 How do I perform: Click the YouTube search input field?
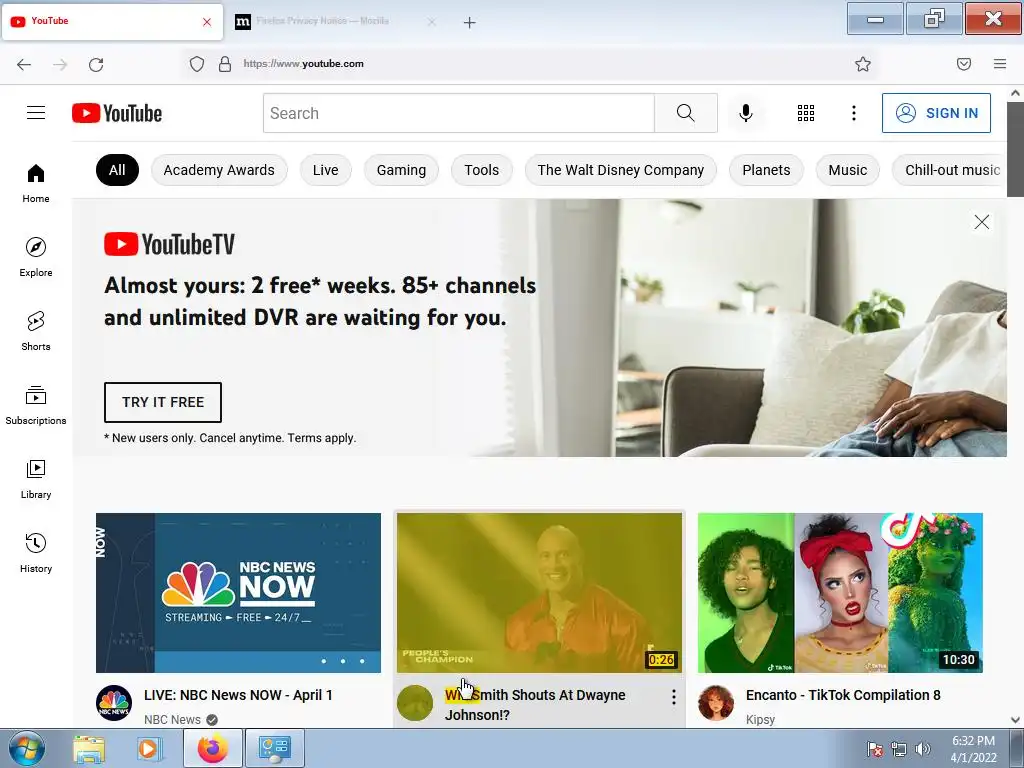coord(458,113)
